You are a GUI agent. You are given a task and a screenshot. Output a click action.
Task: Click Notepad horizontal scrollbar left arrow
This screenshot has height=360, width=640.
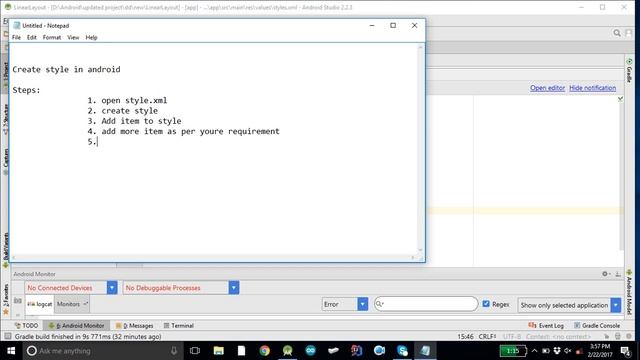(x=14, y=258)
